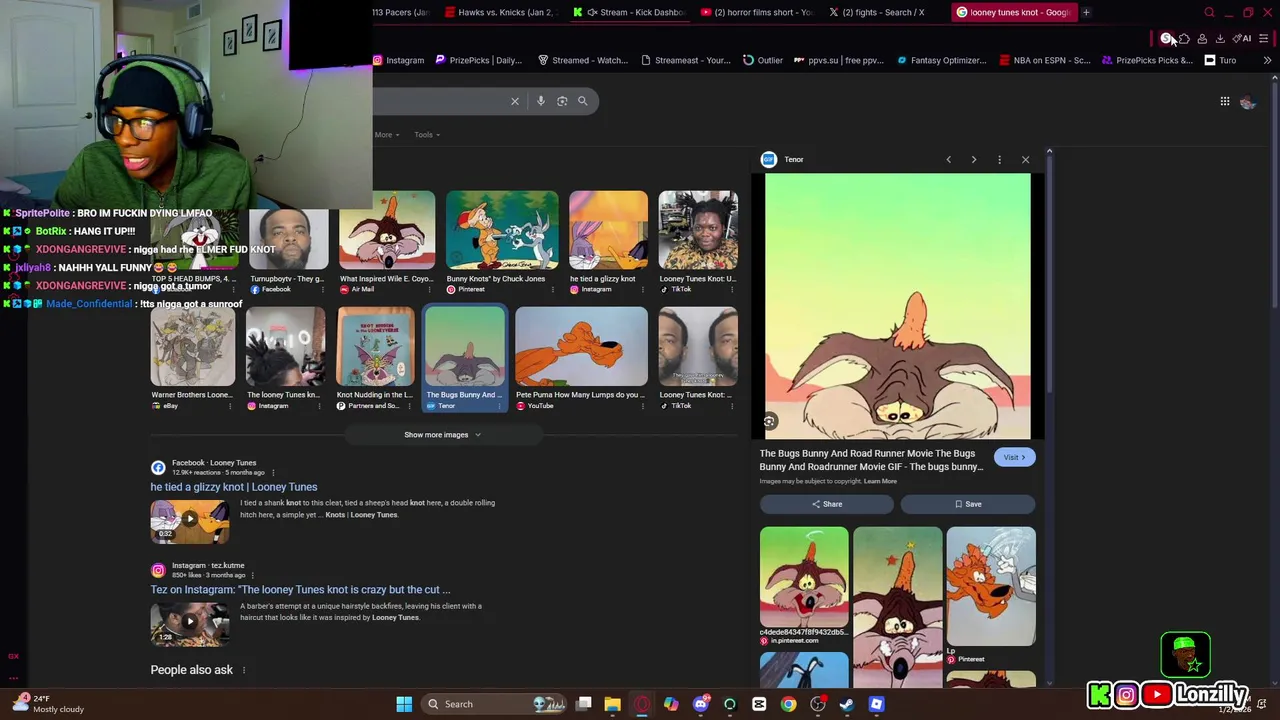The width and height of the screenshot is (1280, 720).
Task: Open PrizePicks Daily bookmark
Action: pyautogui.click(x=478, y=60)
